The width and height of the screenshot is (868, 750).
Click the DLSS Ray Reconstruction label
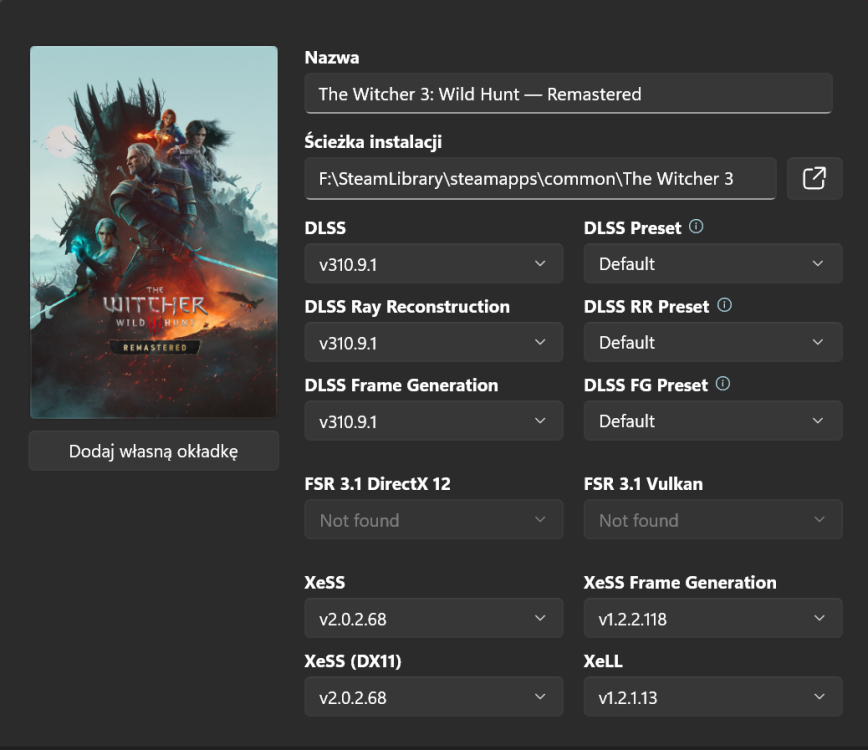[x=407, y=307]
